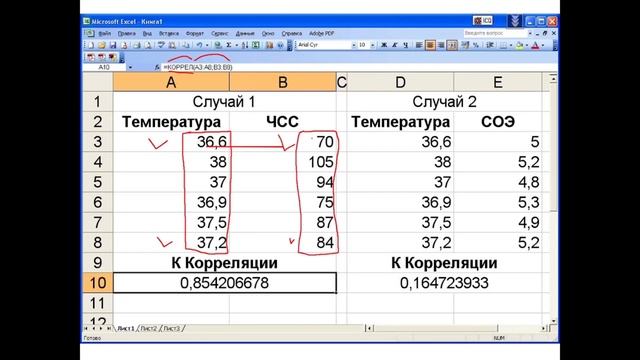Expand the Borders dropdown arrow
Image resolution: width=640 pixels, height=360 pixels.
511,45
